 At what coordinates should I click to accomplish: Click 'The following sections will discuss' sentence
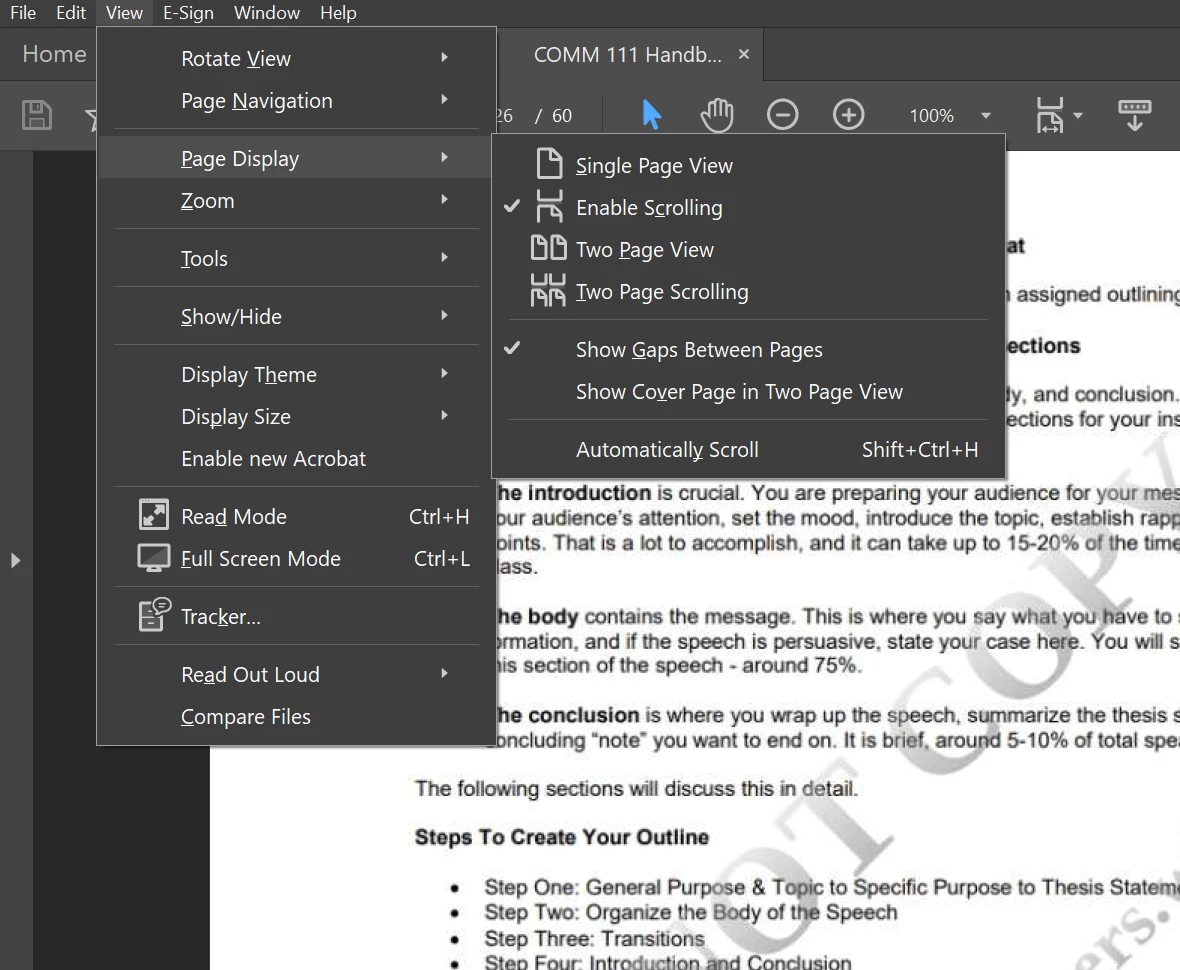coord(637,789)
